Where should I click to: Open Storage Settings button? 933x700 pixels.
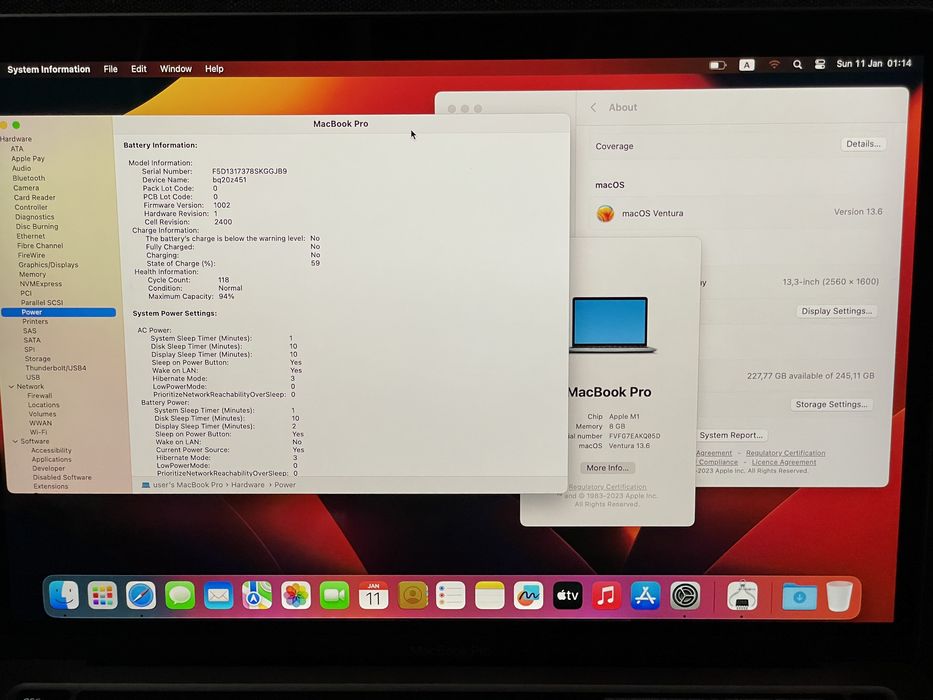point(831,404)
